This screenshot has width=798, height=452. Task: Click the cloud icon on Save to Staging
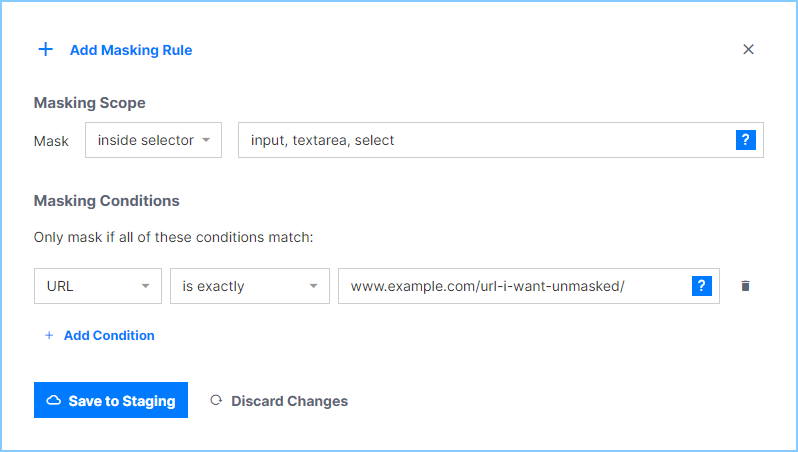pyautogui.click(x=54, y=401)
